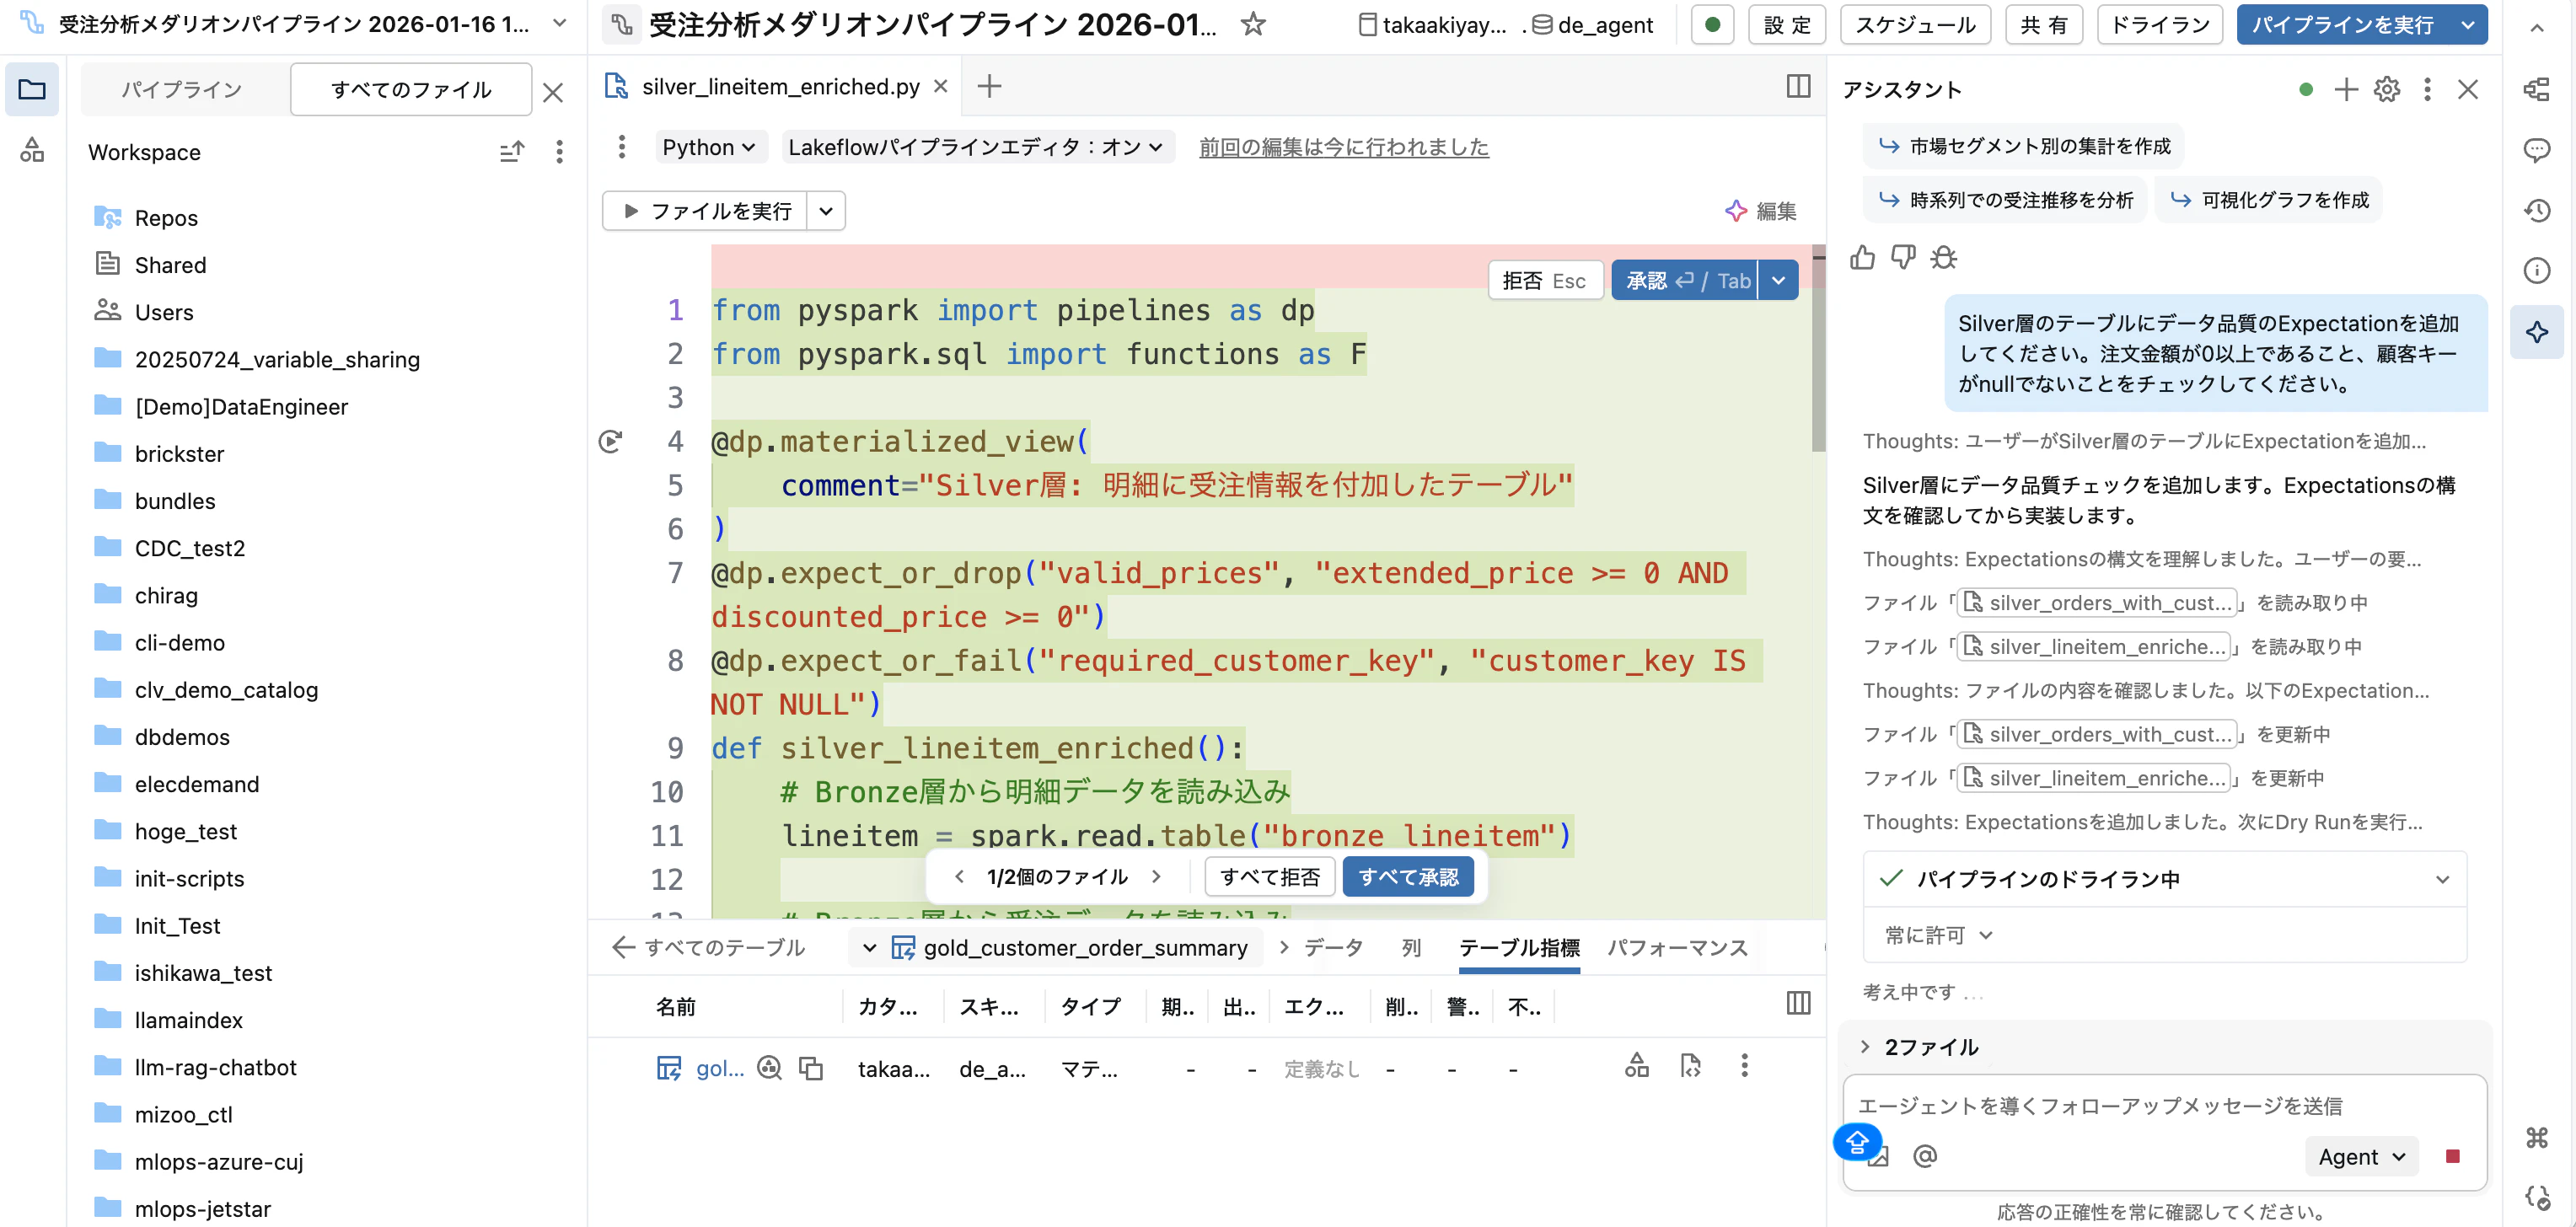Screen dimensions: 2576x1227
Task: Click the ドライラン button in the top bar
Action: [x=2158, y=25]
